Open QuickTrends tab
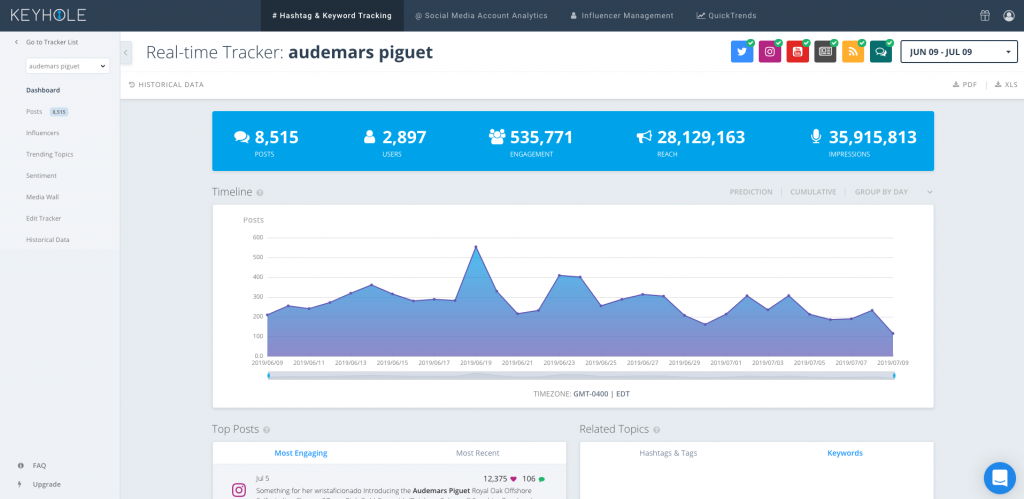Viewport: 1024px width, 499px height. 726,16
